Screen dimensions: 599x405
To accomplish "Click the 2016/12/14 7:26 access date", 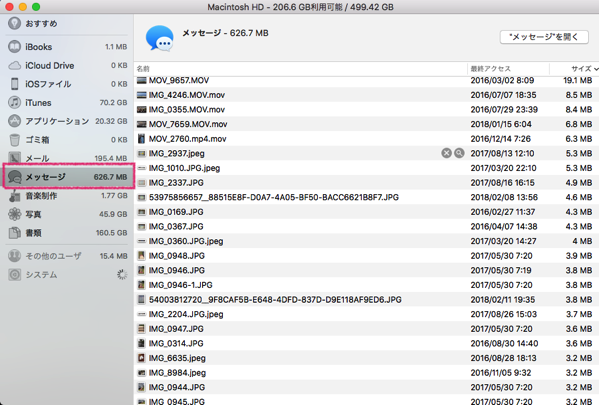I will point(501,139).
